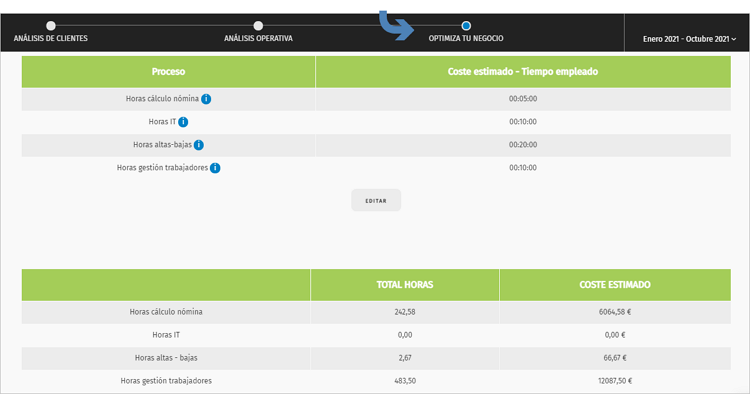The width and height of the screenshot is (750, 394).
Task: Select total hours value 0,00
Action: pyautogui.click(x=405, y=335)
